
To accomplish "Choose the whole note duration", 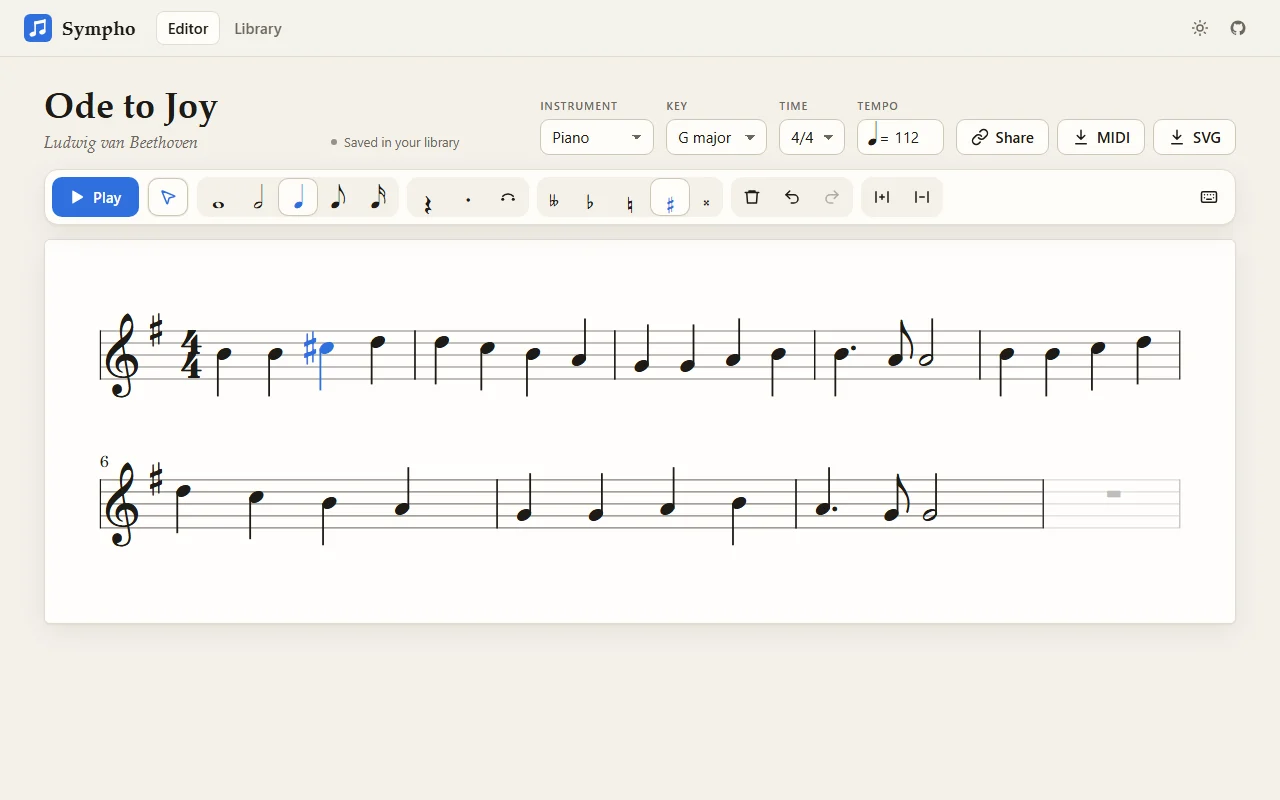I will [x=218, y=198].
